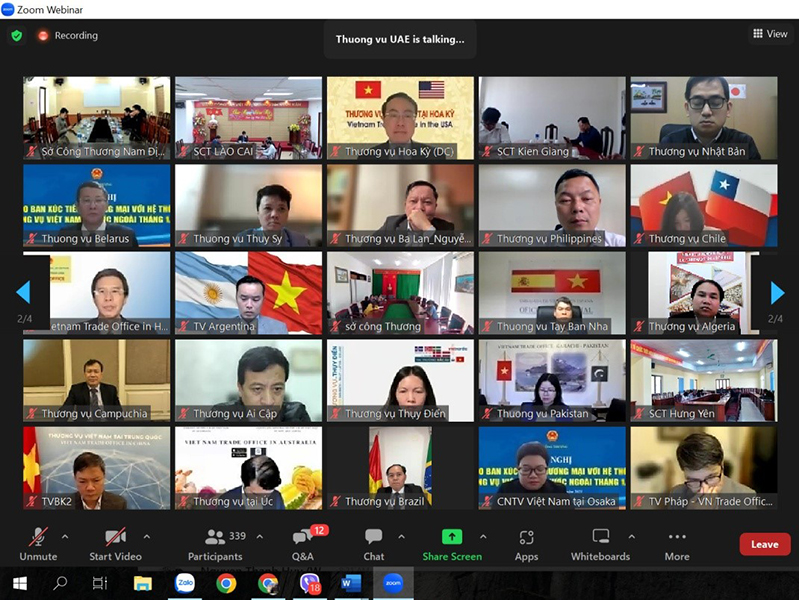Open the View layout menu
This screenshot has height=600, width=799.
click(x=770, y=34)
